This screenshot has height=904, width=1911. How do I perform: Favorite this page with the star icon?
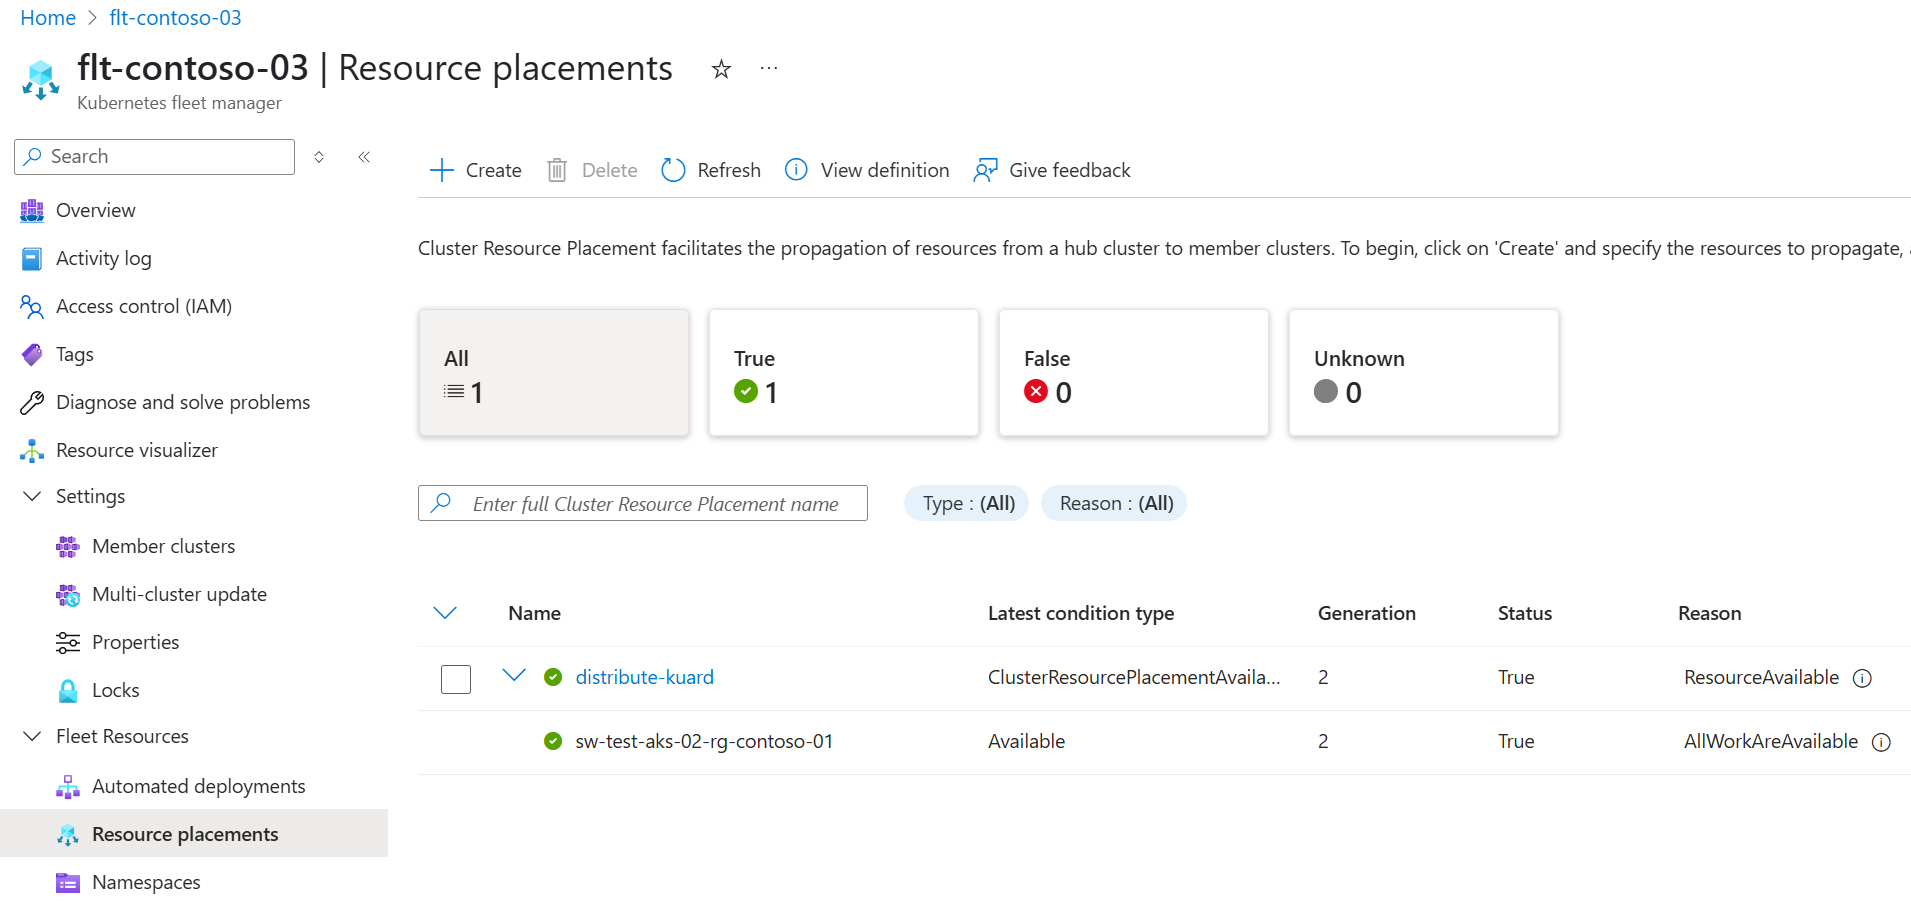click(x=721, y=69)
